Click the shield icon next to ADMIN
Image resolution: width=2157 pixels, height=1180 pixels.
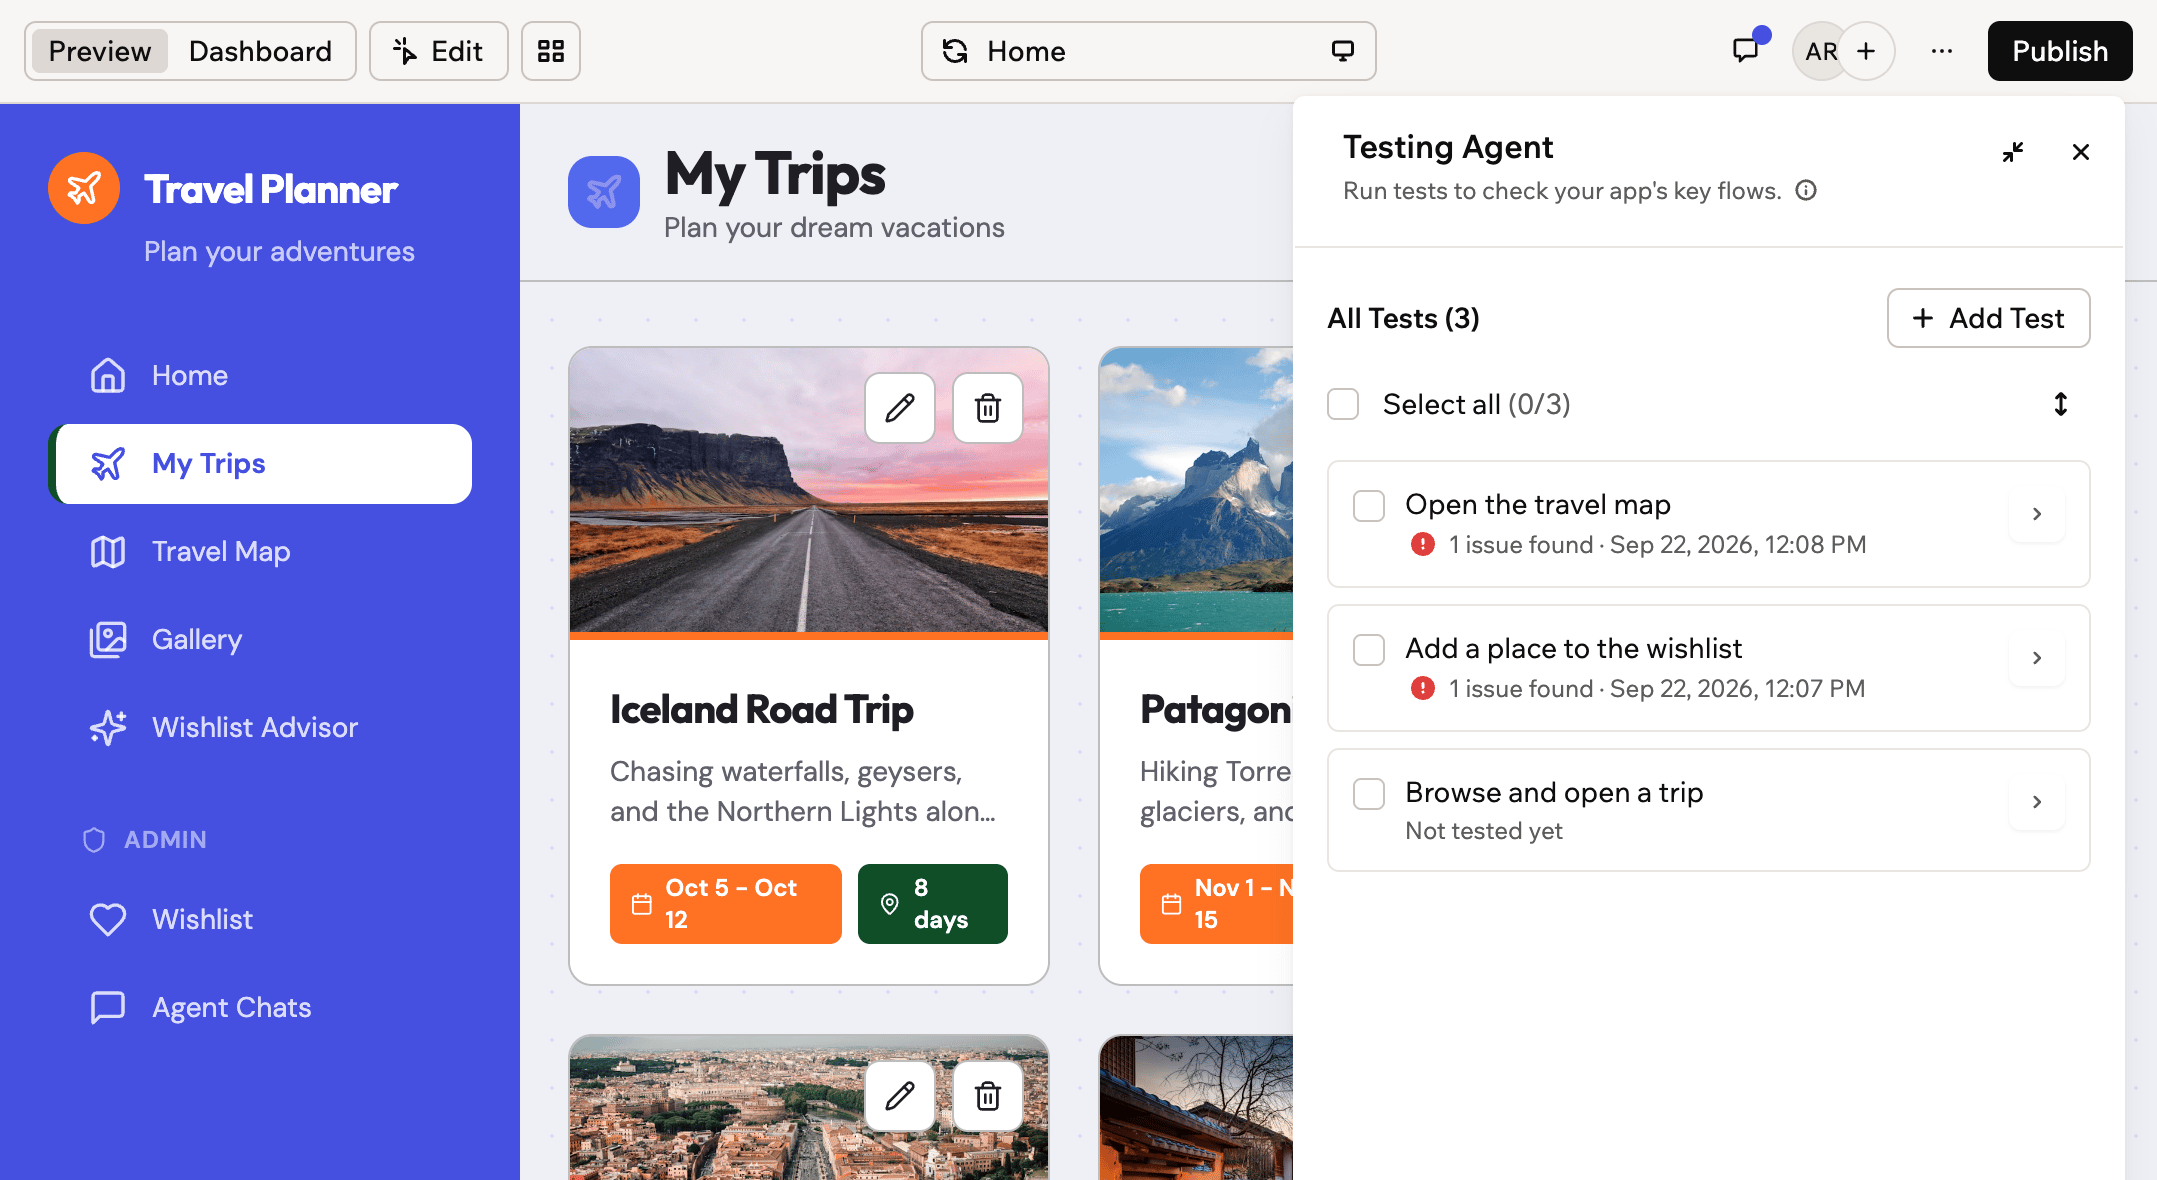coord(94,840)
